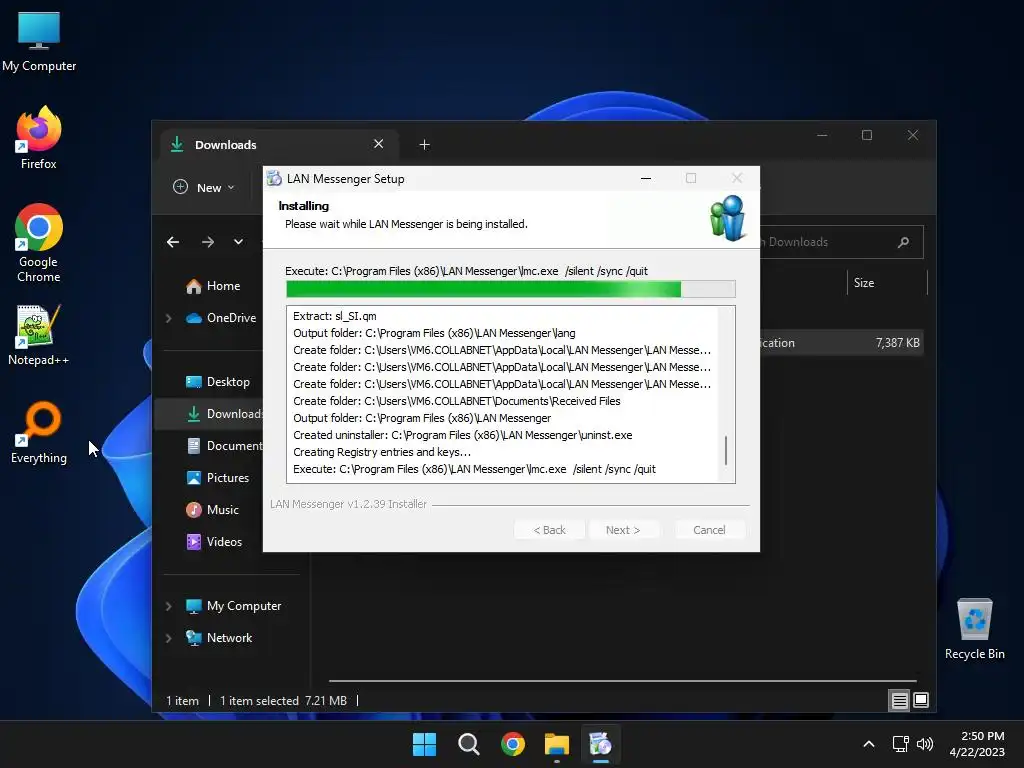Open the Recycle Bin
This screenshot has height=768, width=1024.
click(974, 629)
